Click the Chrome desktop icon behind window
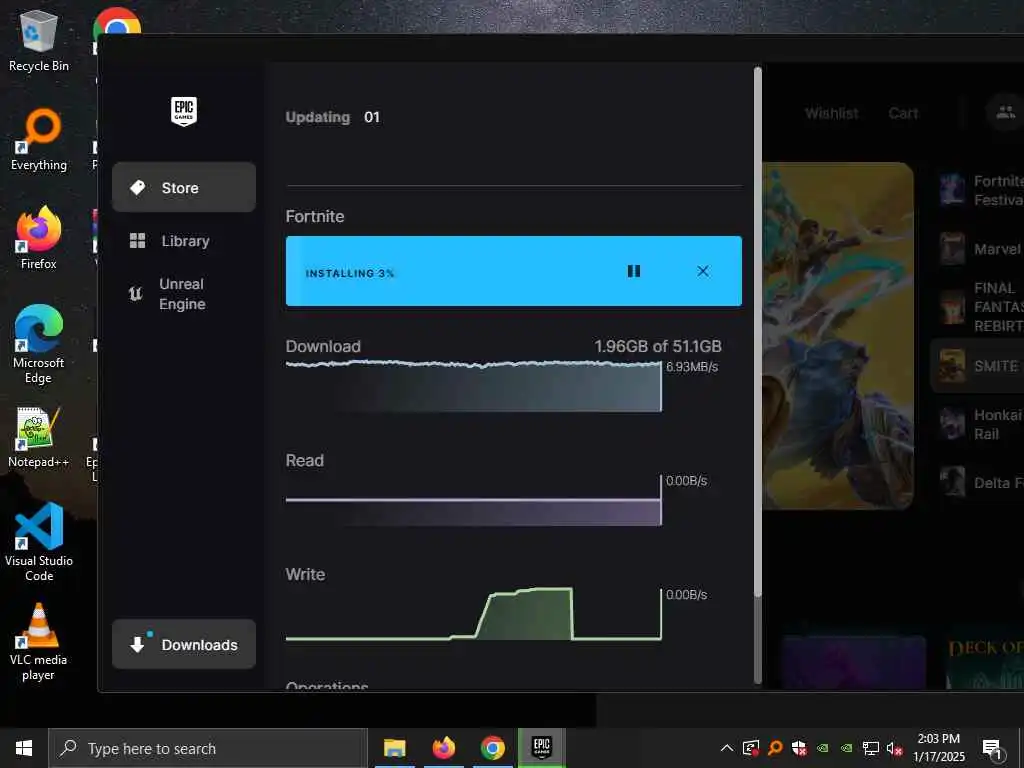The height and width of the screenshot is (768, 1024). pos(117,21)
